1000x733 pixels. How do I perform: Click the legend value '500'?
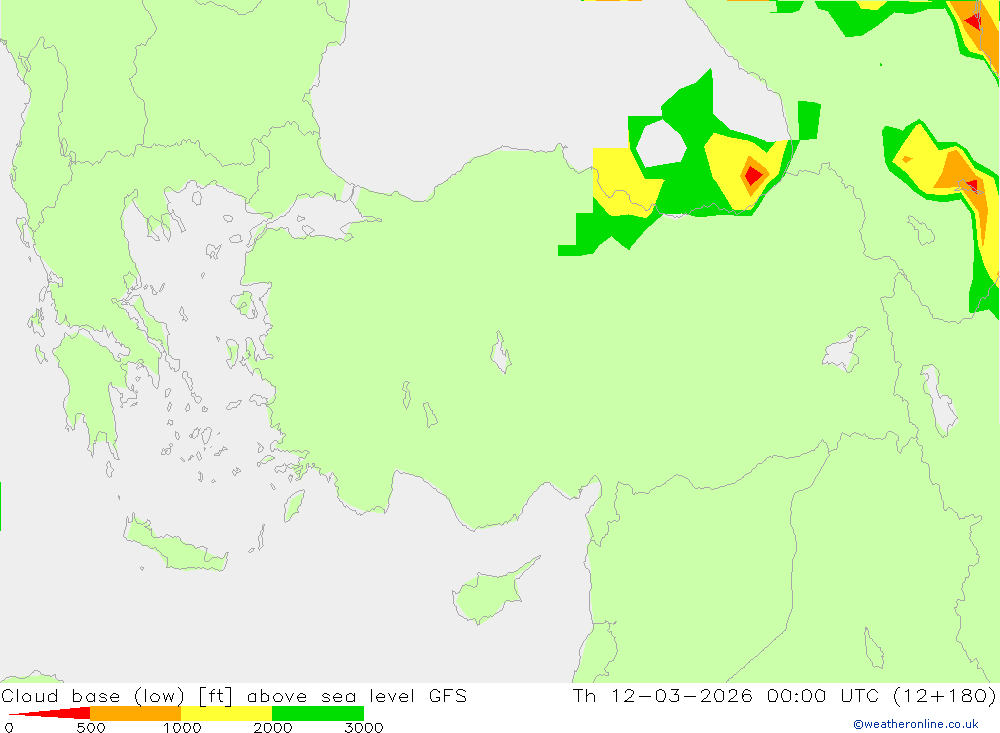click(91, 727)
